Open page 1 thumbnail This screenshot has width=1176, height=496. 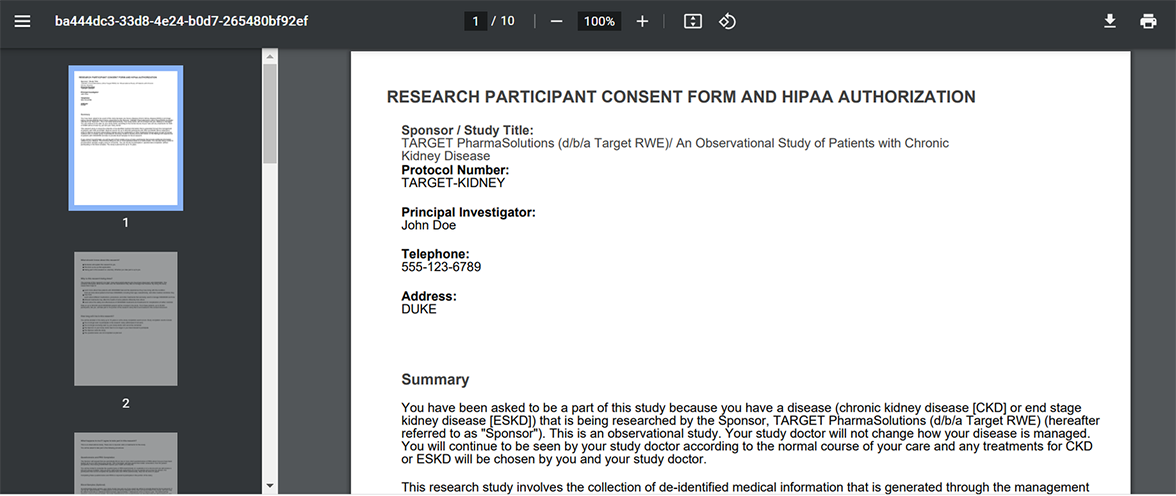(125, 138)
